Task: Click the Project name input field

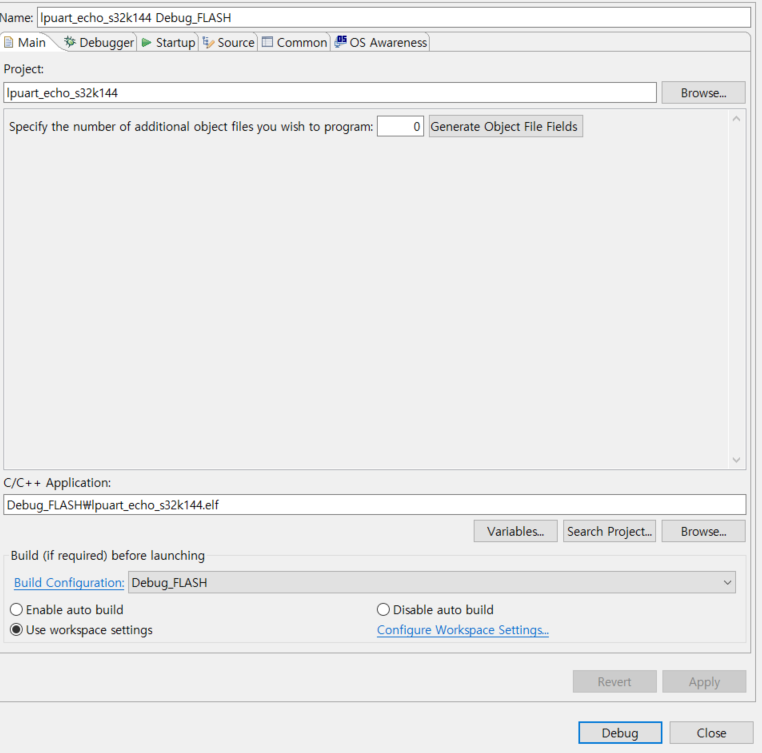Action: point(330,93)
